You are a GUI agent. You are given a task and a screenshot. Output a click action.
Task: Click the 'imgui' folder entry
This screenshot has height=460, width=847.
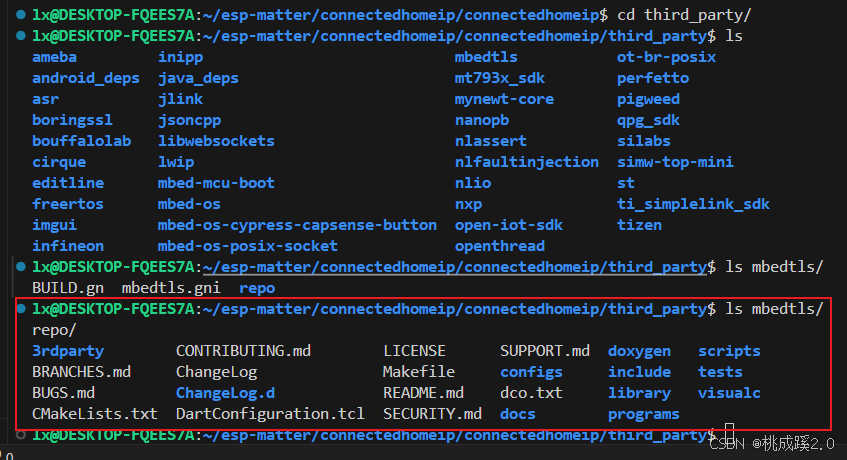click(54, 225)
